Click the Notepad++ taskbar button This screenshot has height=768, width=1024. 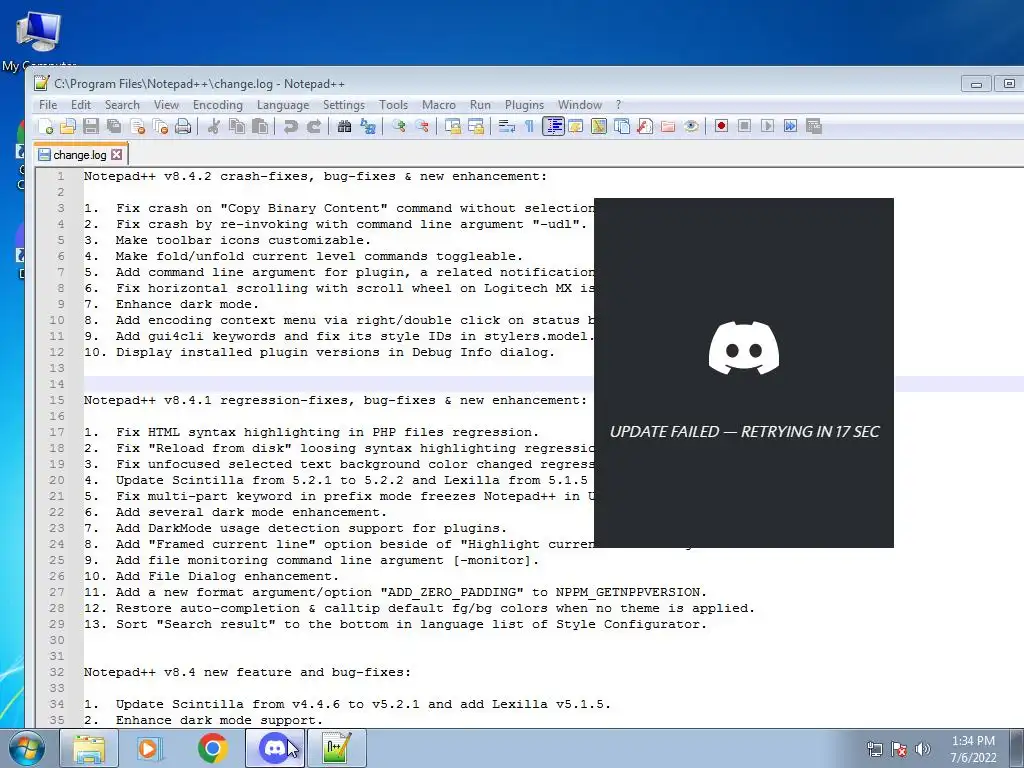(x=336, y=748)
